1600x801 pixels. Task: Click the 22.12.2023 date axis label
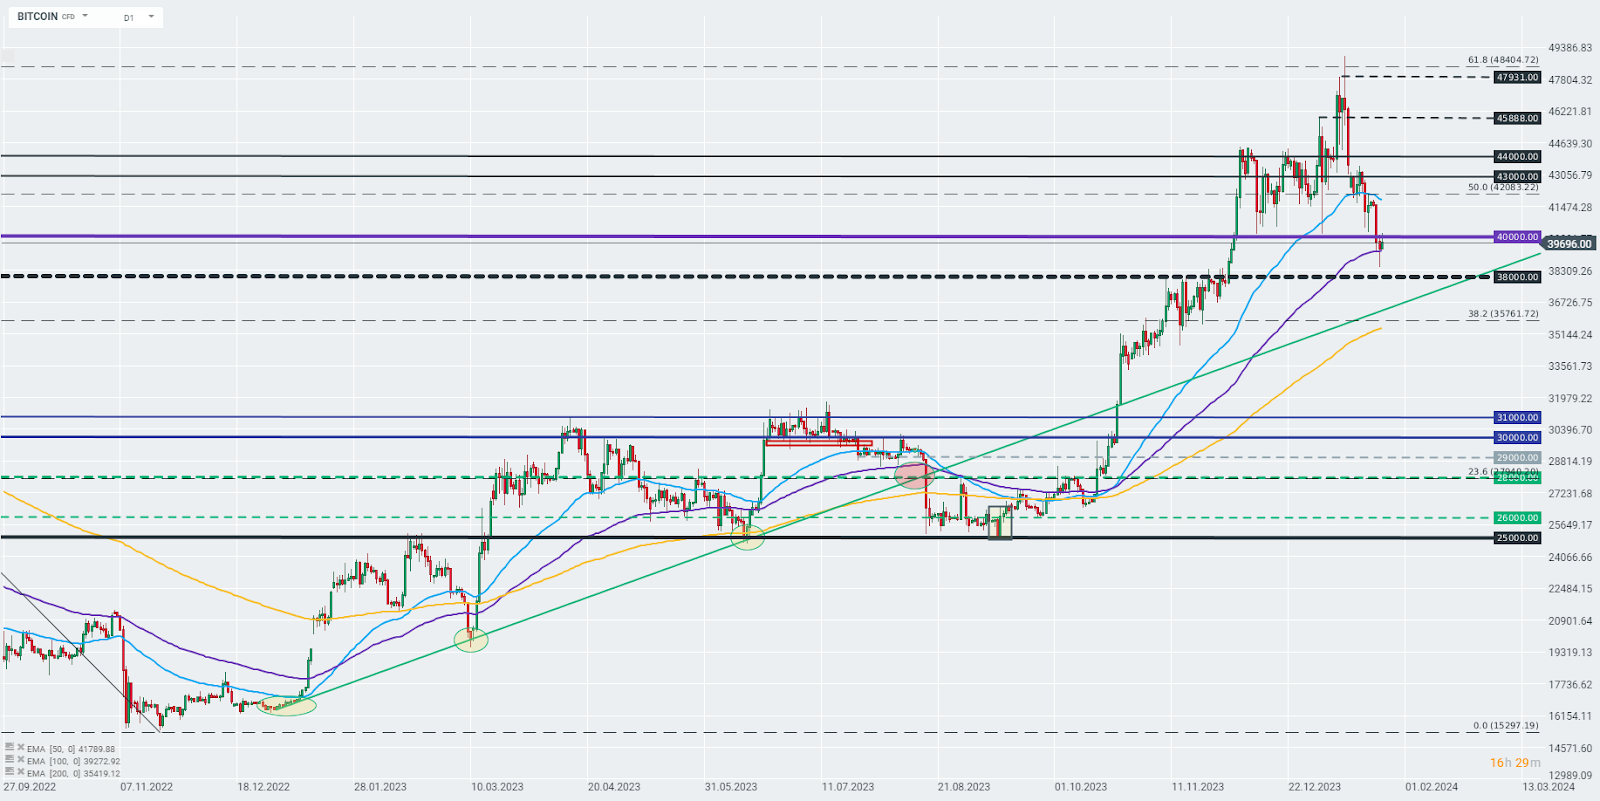pos(1314,786)
